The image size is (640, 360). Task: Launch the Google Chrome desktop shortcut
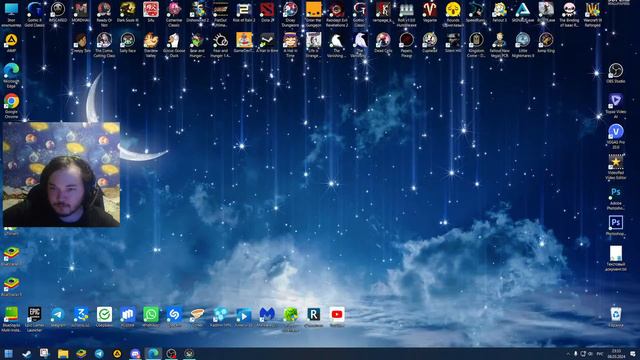(11, 106)
